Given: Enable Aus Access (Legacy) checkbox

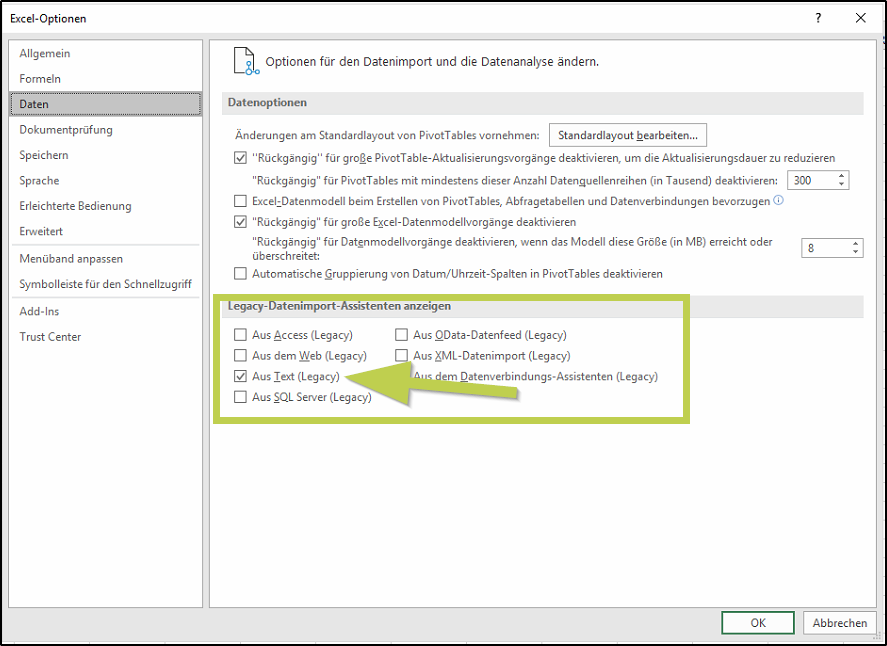Looking at the screenshot, I should pos(240,336).
